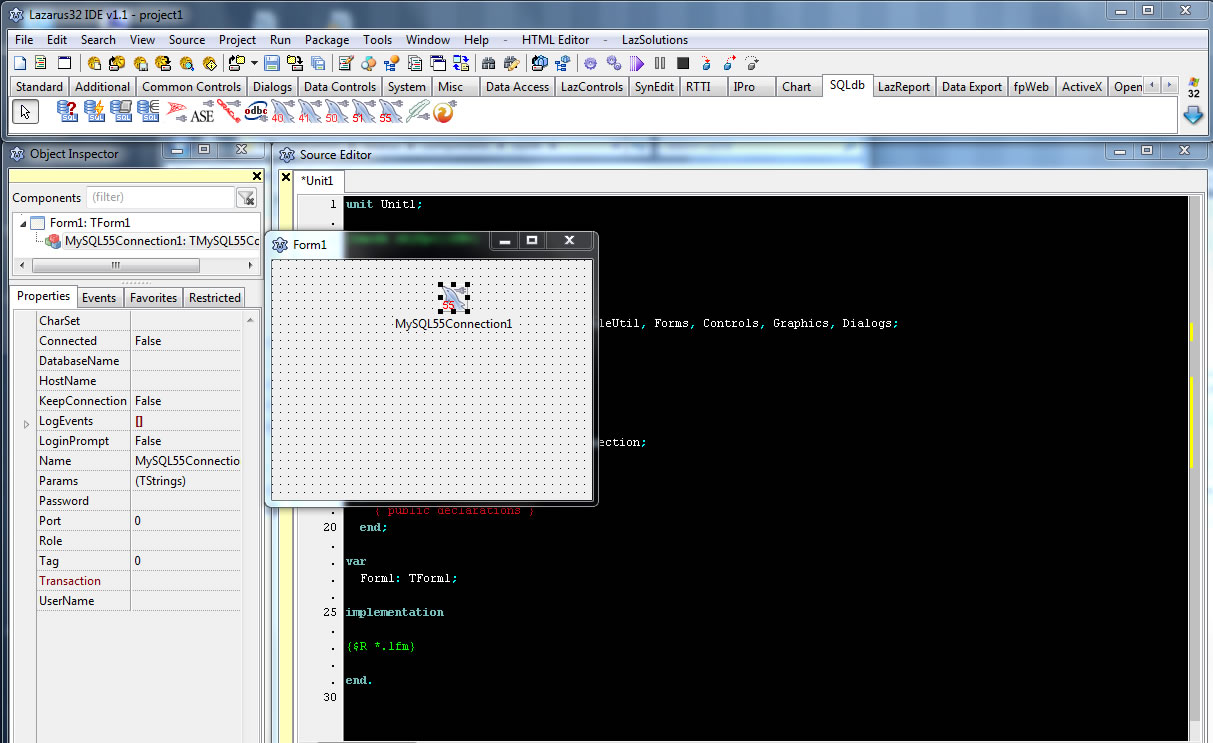Click the clear filter funnel button
1213x743 pixels.
(x=246, y=198)
